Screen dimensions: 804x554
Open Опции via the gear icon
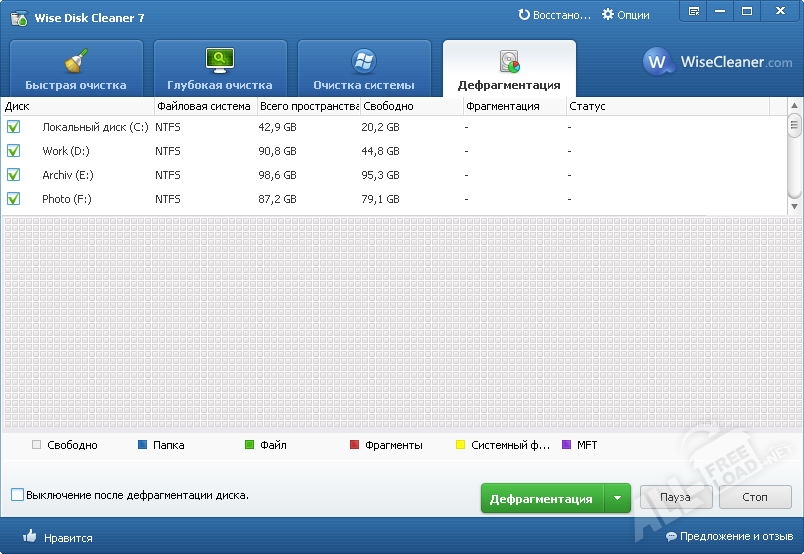(x=607, y=15)
